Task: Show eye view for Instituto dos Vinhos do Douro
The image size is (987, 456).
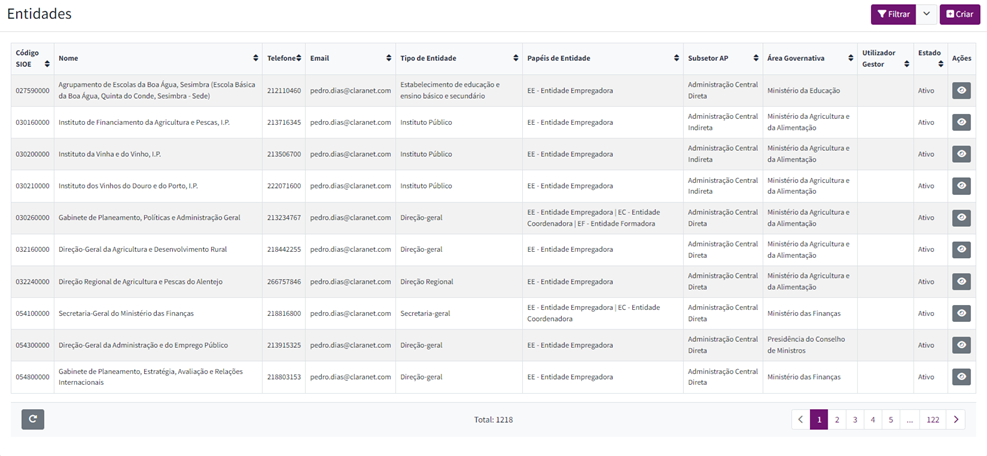Action: tap(961, 186)
